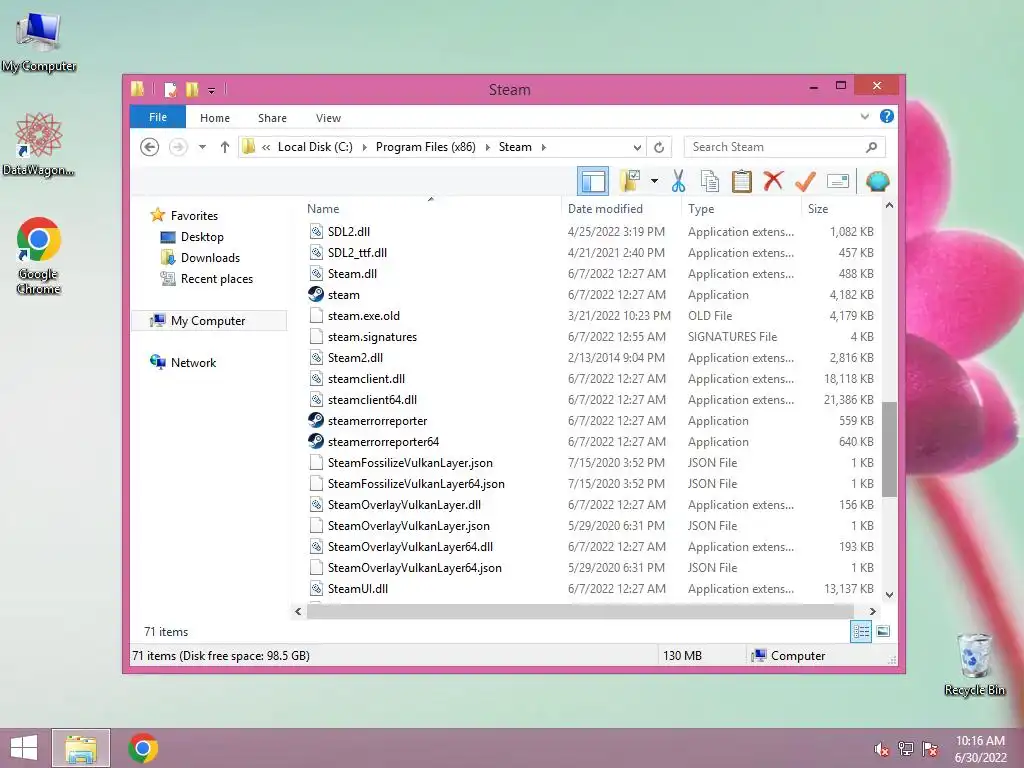This screenshot has width=1024, height=768.
Task: Open the DataWagon desktop shortcut
Action: tap(39, 145)
